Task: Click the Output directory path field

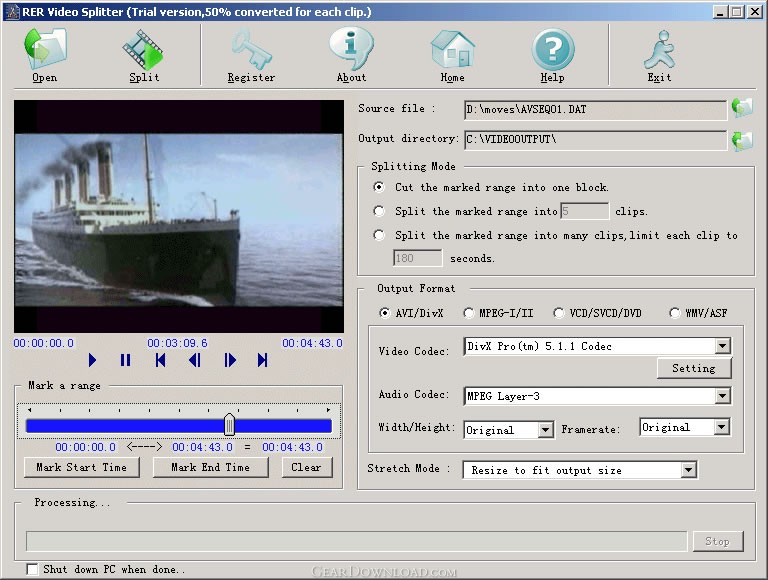Action: (x=595, y=140)
